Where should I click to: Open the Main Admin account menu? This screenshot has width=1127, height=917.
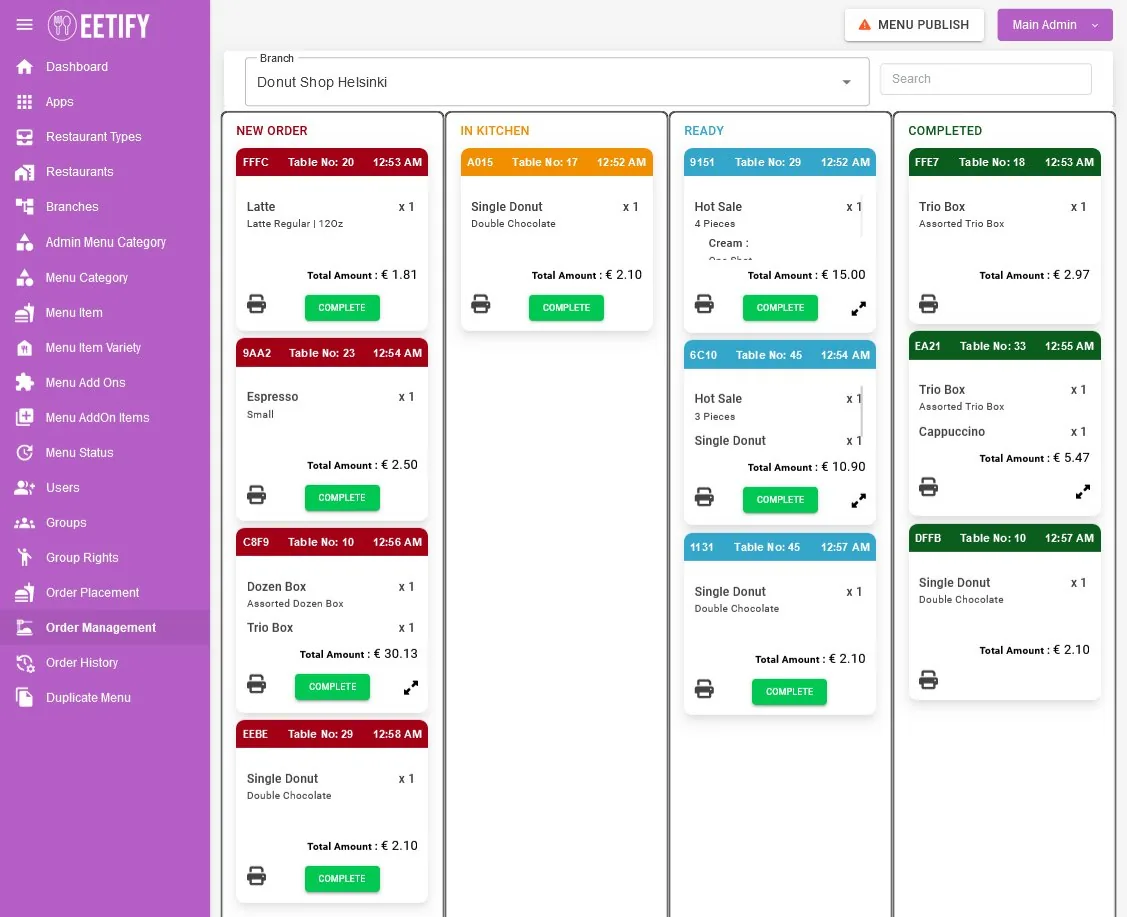(1054, 25)
